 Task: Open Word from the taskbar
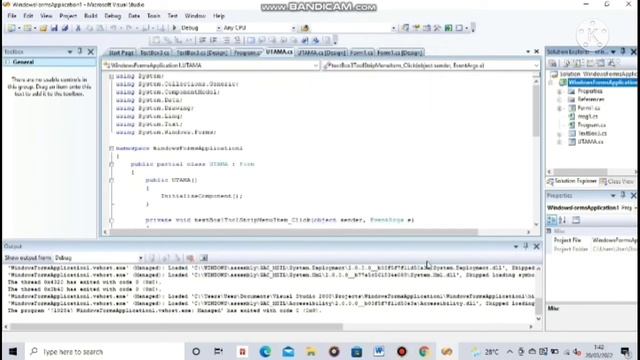(379, 351)
